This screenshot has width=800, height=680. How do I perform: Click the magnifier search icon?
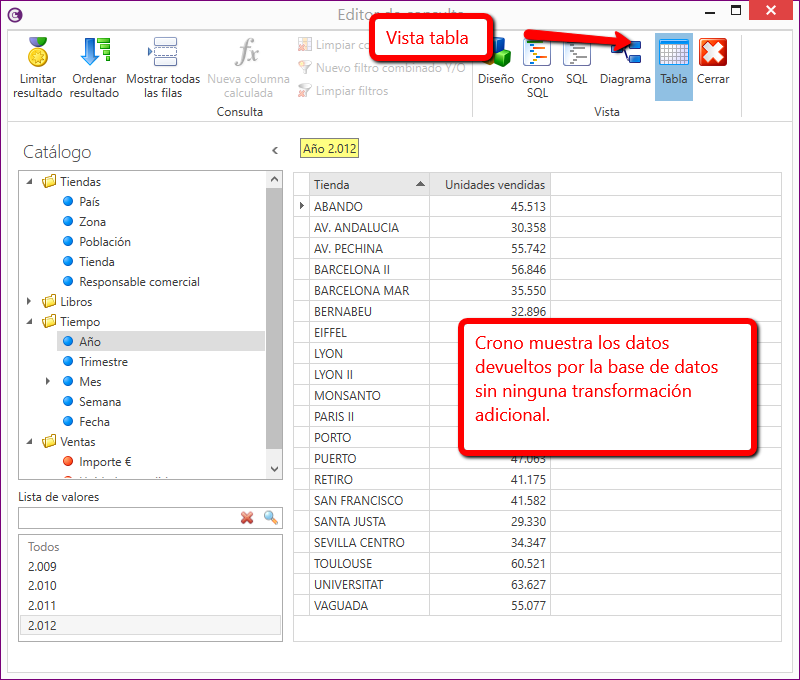tap(270, 518)
